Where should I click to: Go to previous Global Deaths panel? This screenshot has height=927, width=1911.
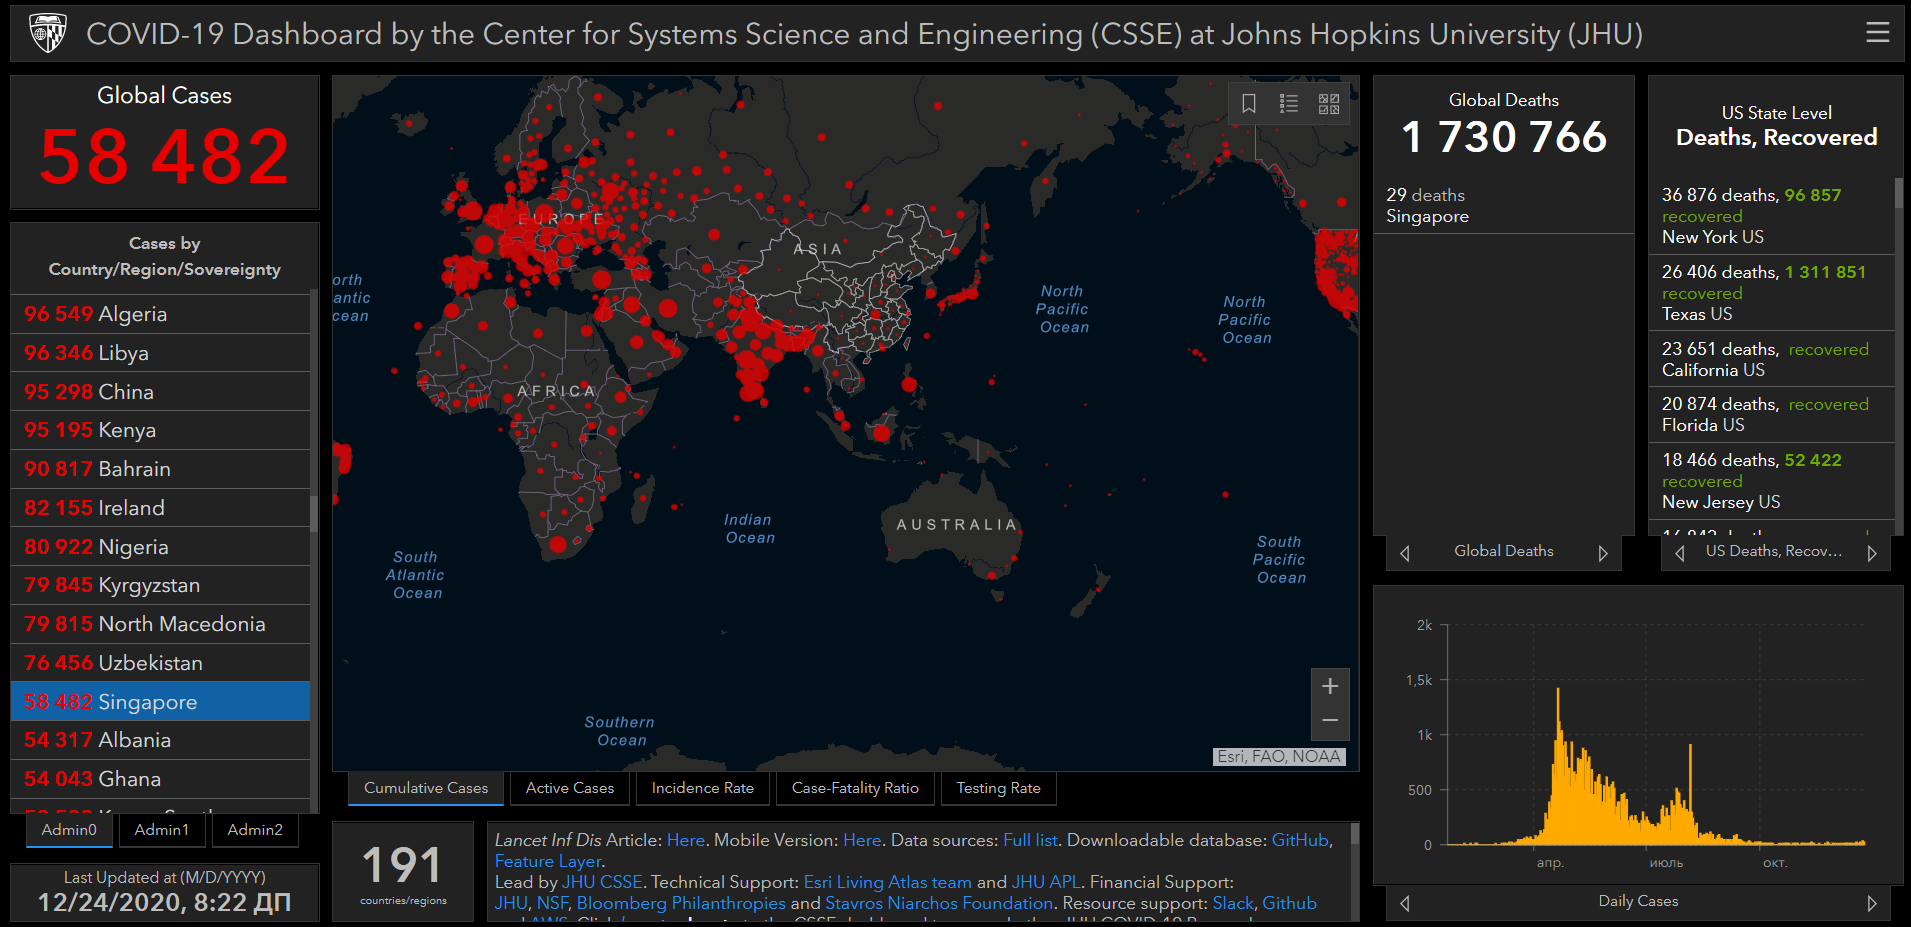click(1405, 553)
